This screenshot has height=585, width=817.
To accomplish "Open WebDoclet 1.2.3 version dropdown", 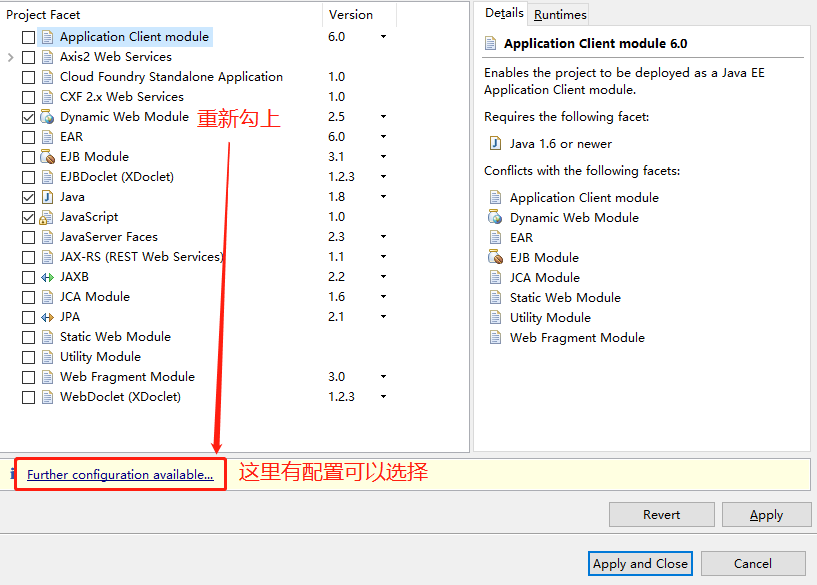I will [383, 397].
